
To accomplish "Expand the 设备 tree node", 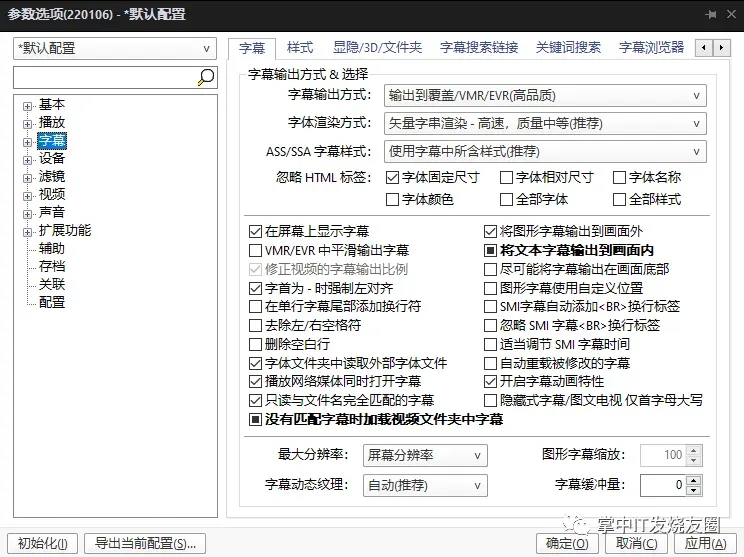I will [28, 160].
